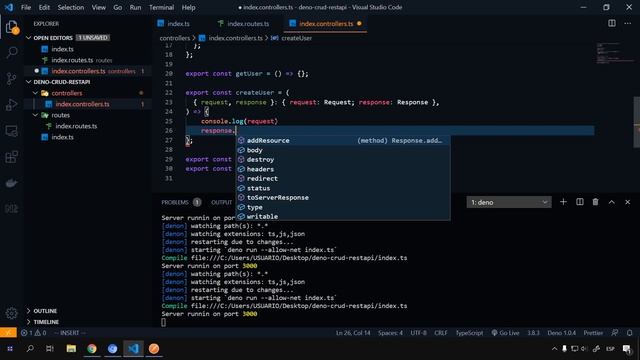The width and height of the screenshot is (640, 360).
Task: Open the Selection menu
Action: click(x=71, y=7)
